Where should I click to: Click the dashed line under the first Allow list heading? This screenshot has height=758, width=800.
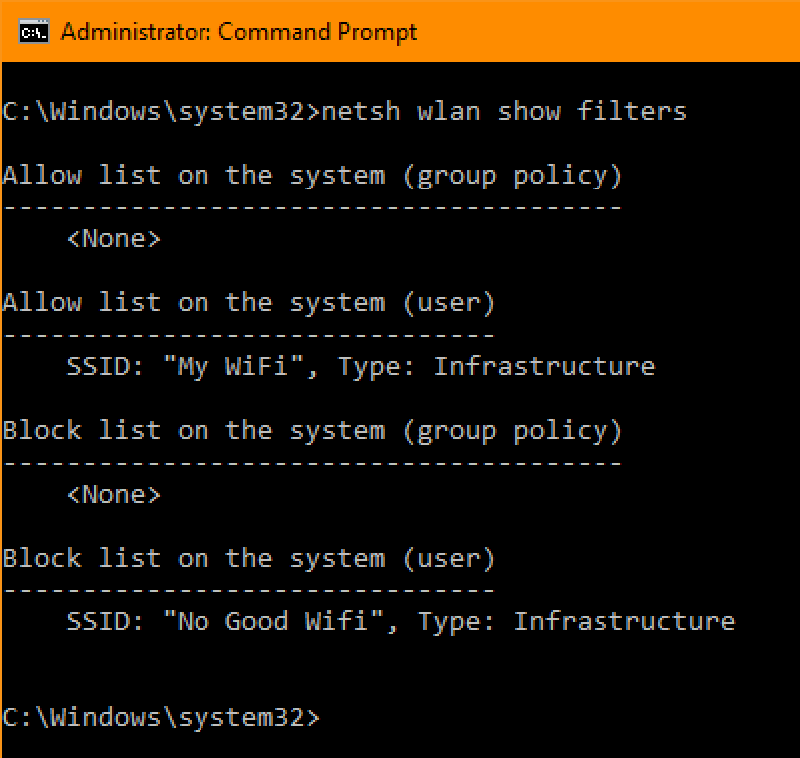pyautogui.click(x=312, y=208)
